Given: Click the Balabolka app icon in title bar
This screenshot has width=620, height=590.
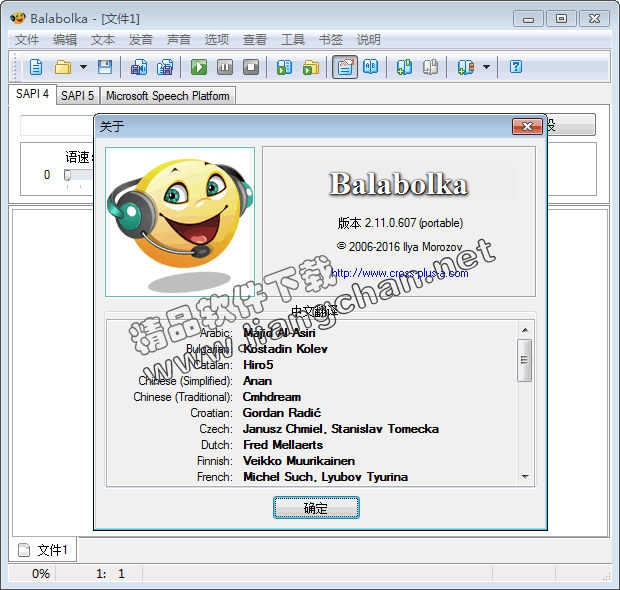Looking at the screenshot, I should (17, 18).
